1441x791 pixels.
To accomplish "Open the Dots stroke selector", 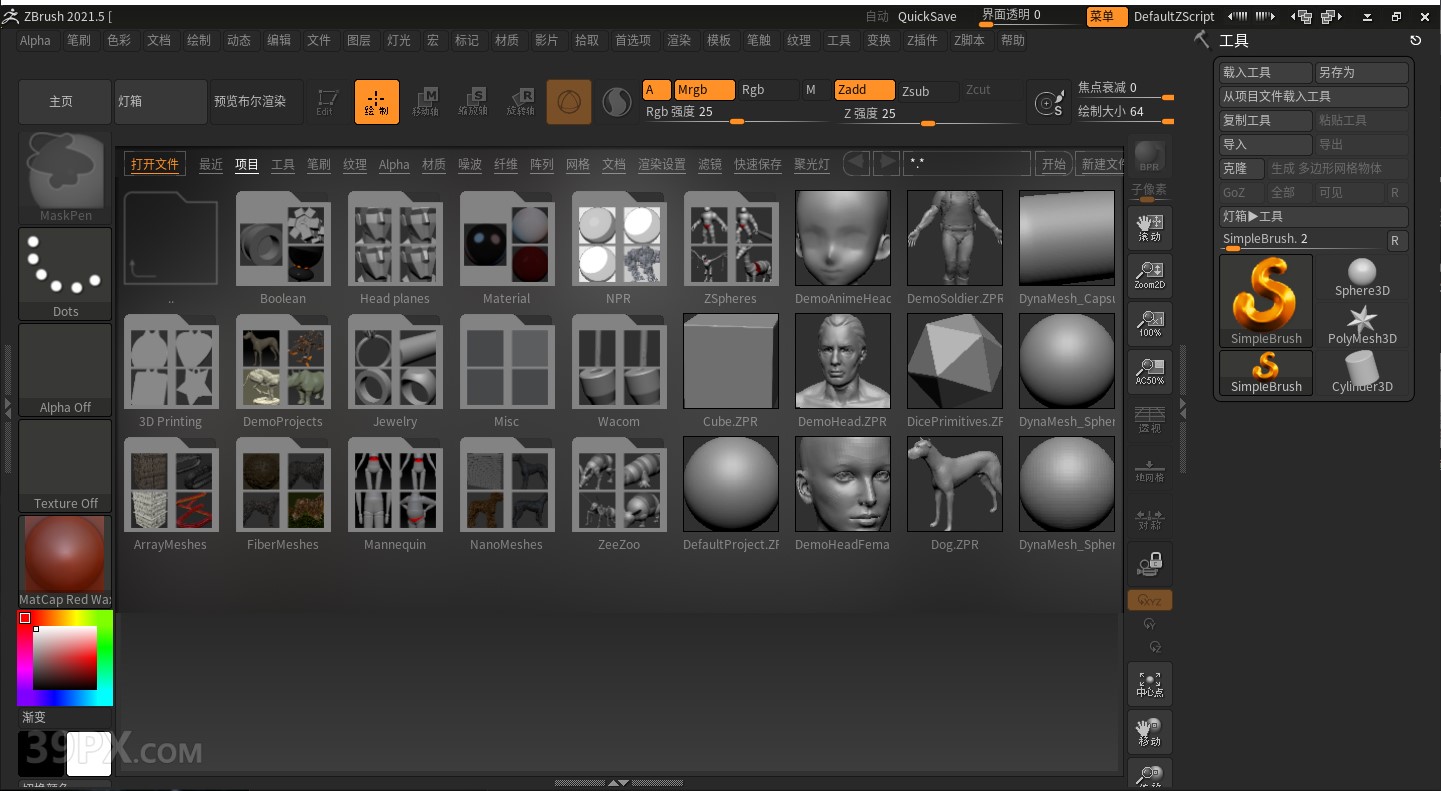I will (x=66, y=273).
